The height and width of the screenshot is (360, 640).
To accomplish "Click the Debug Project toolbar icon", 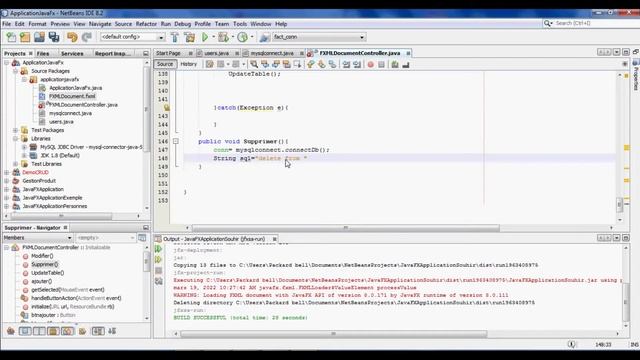I will [223, 37].
